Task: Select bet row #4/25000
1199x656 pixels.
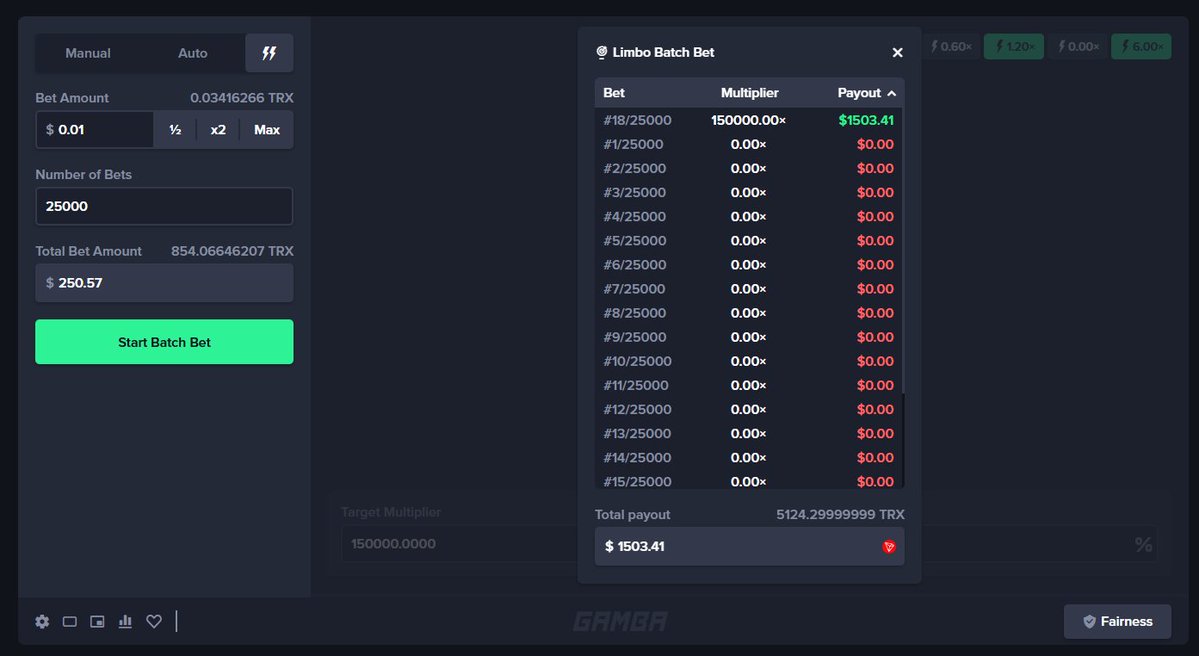Action: click(749, 216)
